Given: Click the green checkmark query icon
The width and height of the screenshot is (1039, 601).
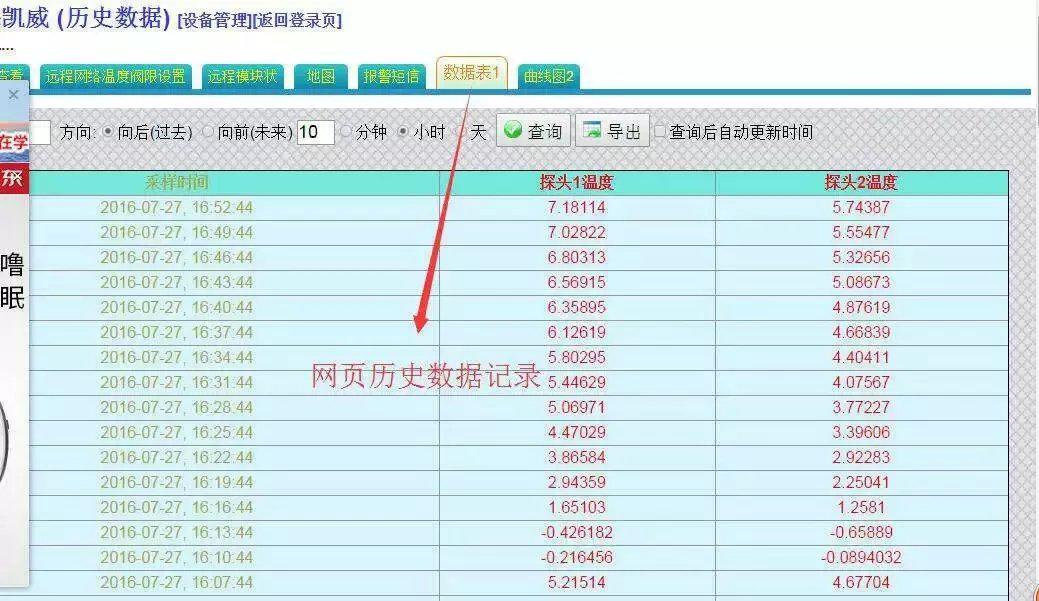Looking at the screenshot, I should (513, 131).
